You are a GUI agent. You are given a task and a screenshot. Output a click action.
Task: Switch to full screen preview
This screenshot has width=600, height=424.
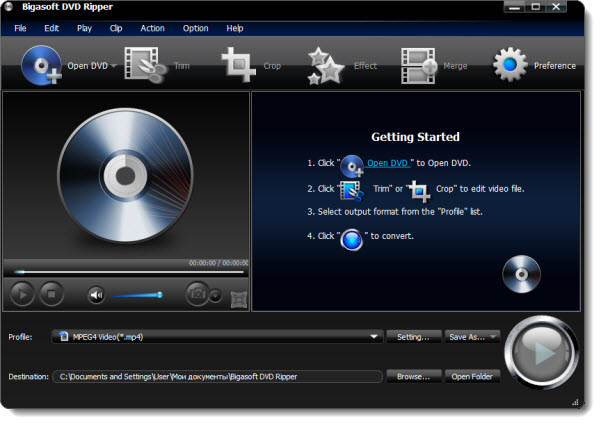pos(238,297)
